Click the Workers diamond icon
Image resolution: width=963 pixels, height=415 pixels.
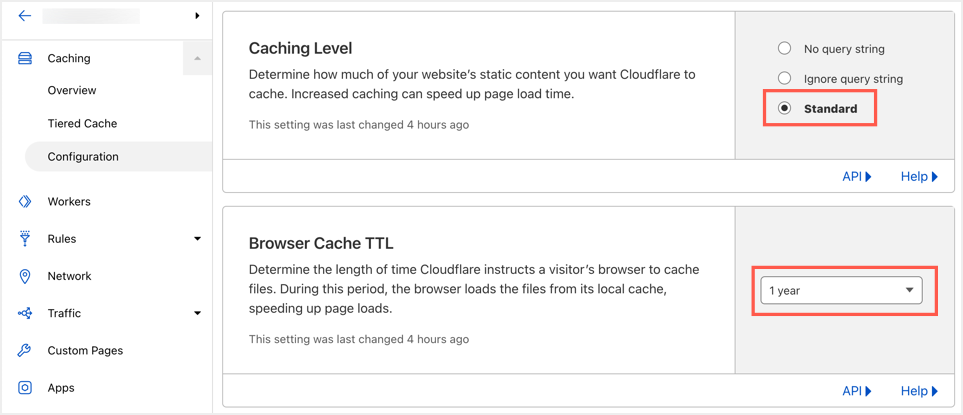25,202
